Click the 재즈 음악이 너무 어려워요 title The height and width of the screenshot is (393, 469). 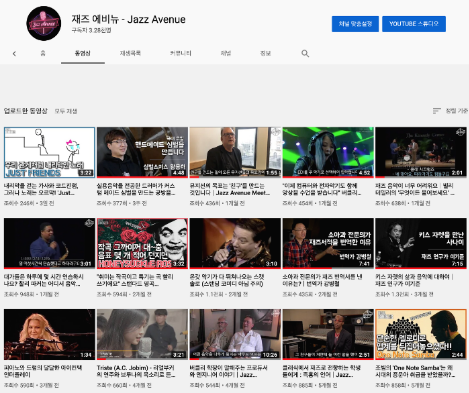pos(415,189)
